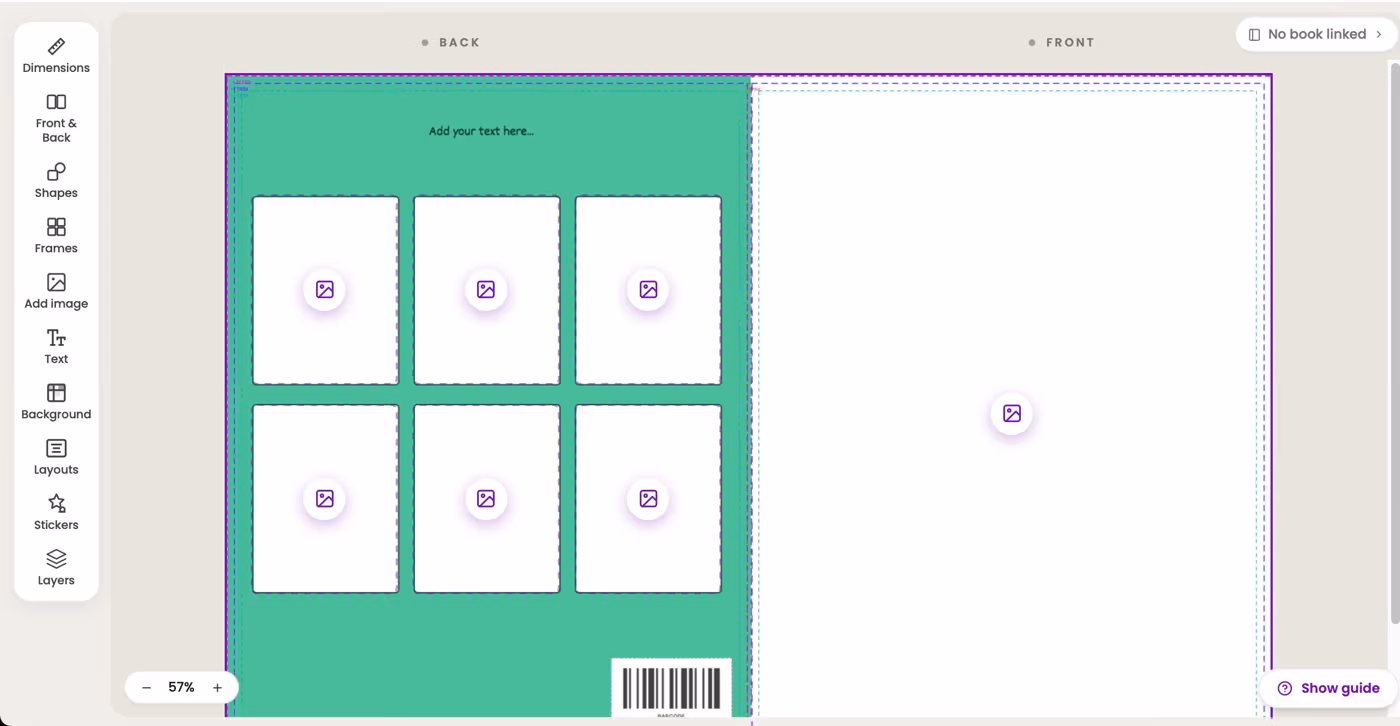Open the Front & Back panel
This screenshot has width=1400, height=726.
click(56, 118)
